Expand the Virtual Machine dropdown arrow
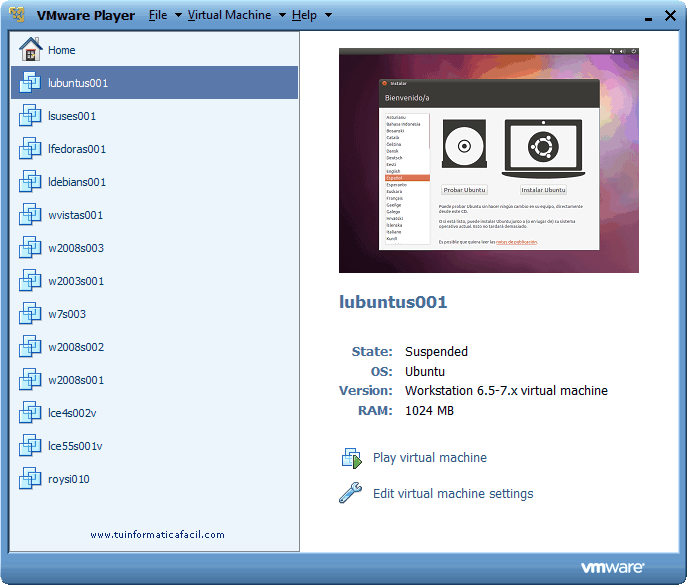Image resolution: width=687 pixels, height=585 pixels. [x=283, y=15]
